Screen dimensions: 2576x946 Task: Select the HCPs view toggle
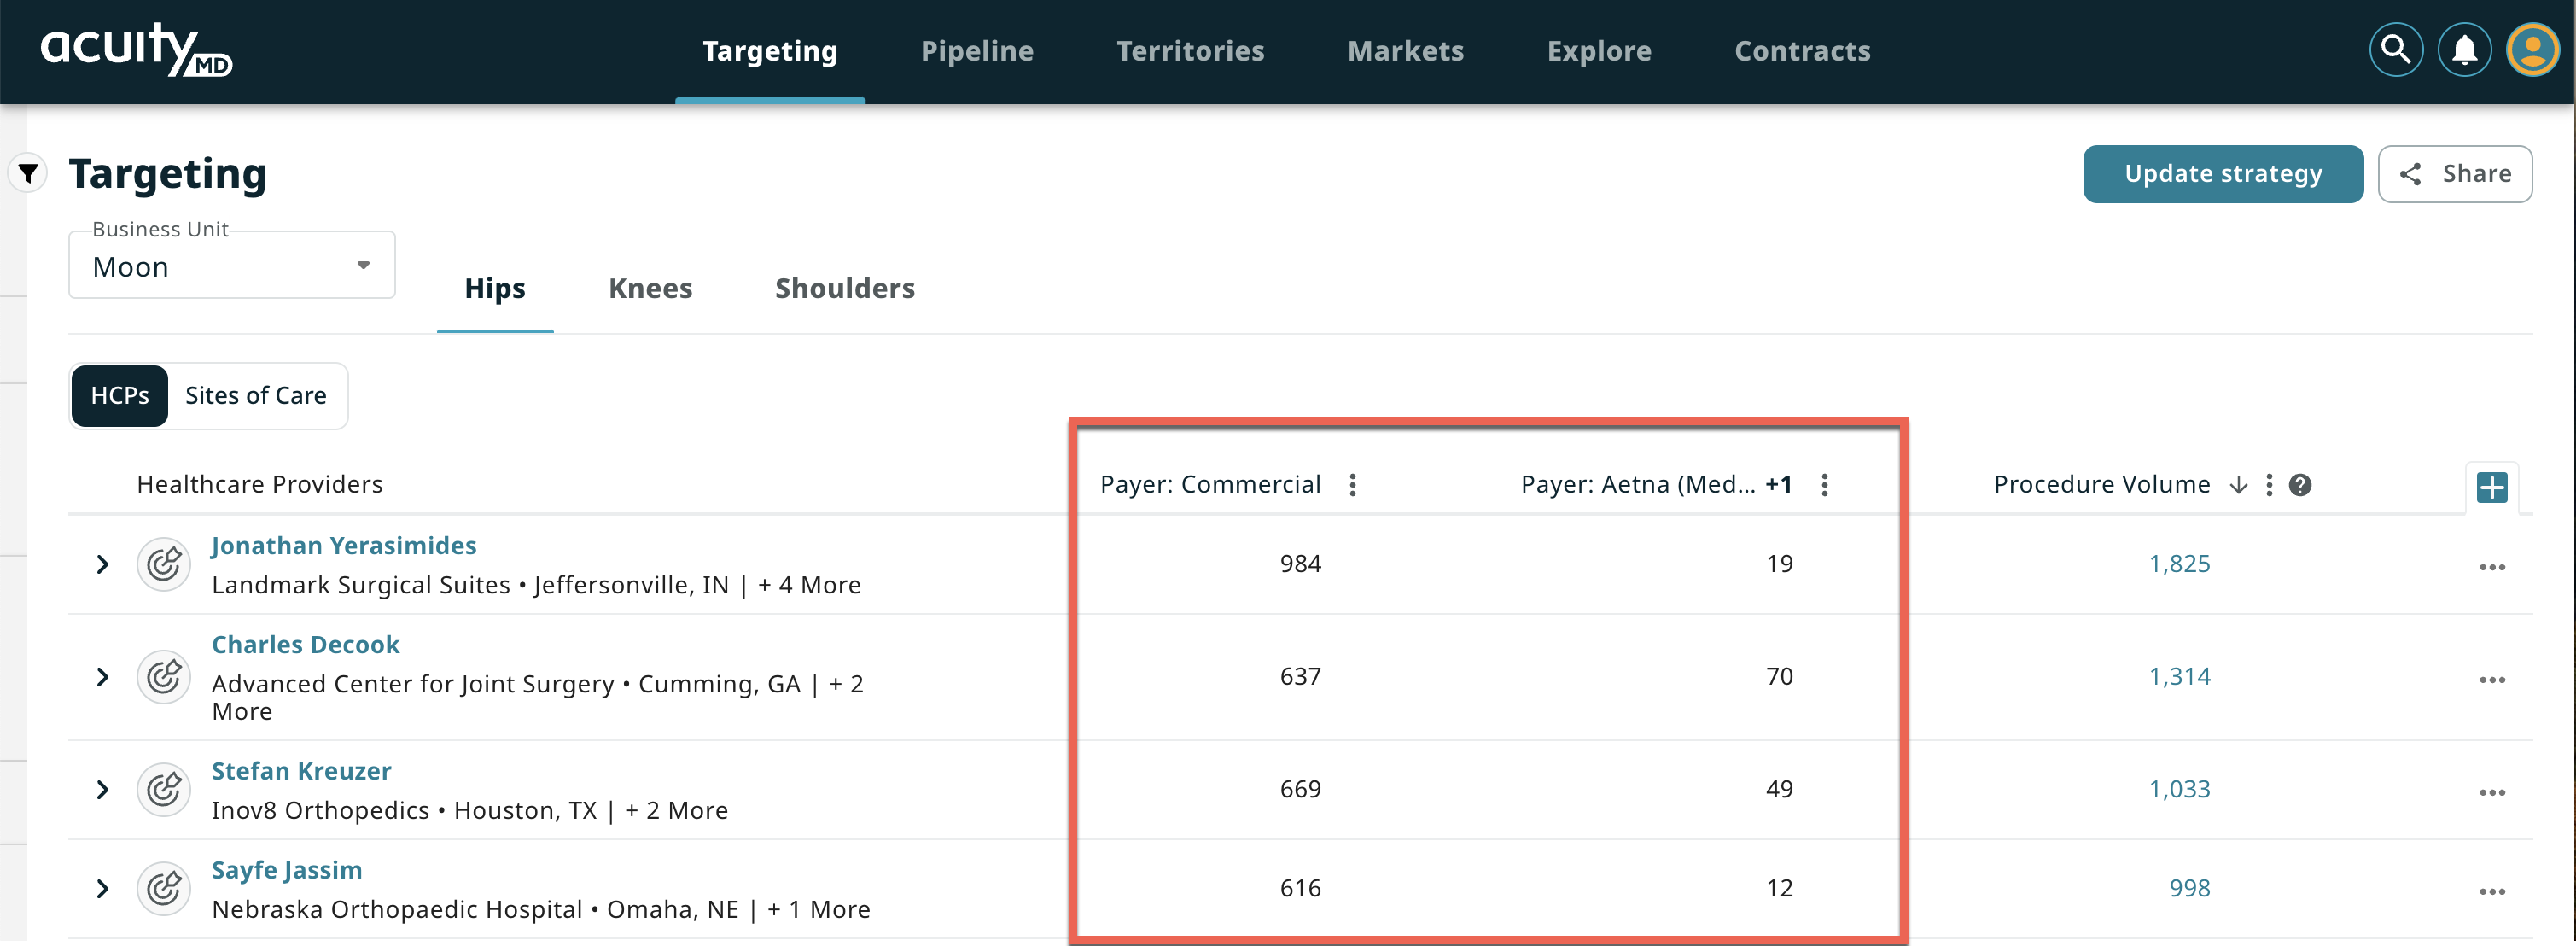pos(120,396)
